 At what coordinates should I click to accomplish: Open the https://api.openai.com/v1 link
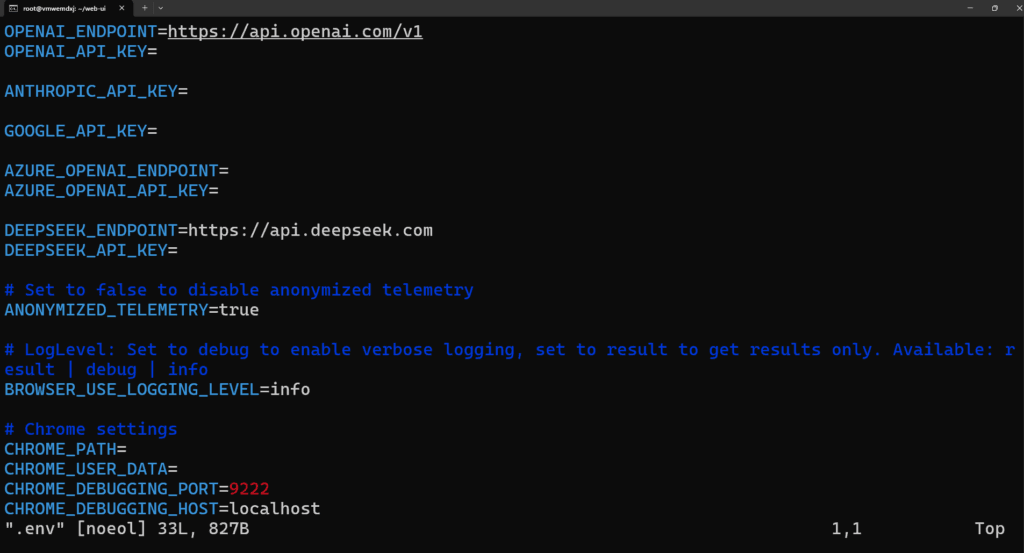coord(295,31)
